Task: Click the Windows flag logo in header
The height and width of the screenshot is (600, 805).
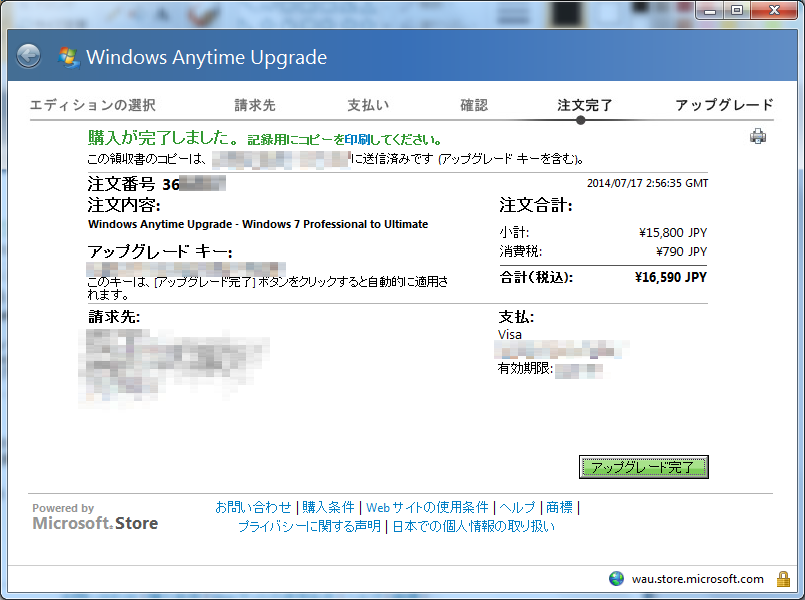Action: (68, 57)
